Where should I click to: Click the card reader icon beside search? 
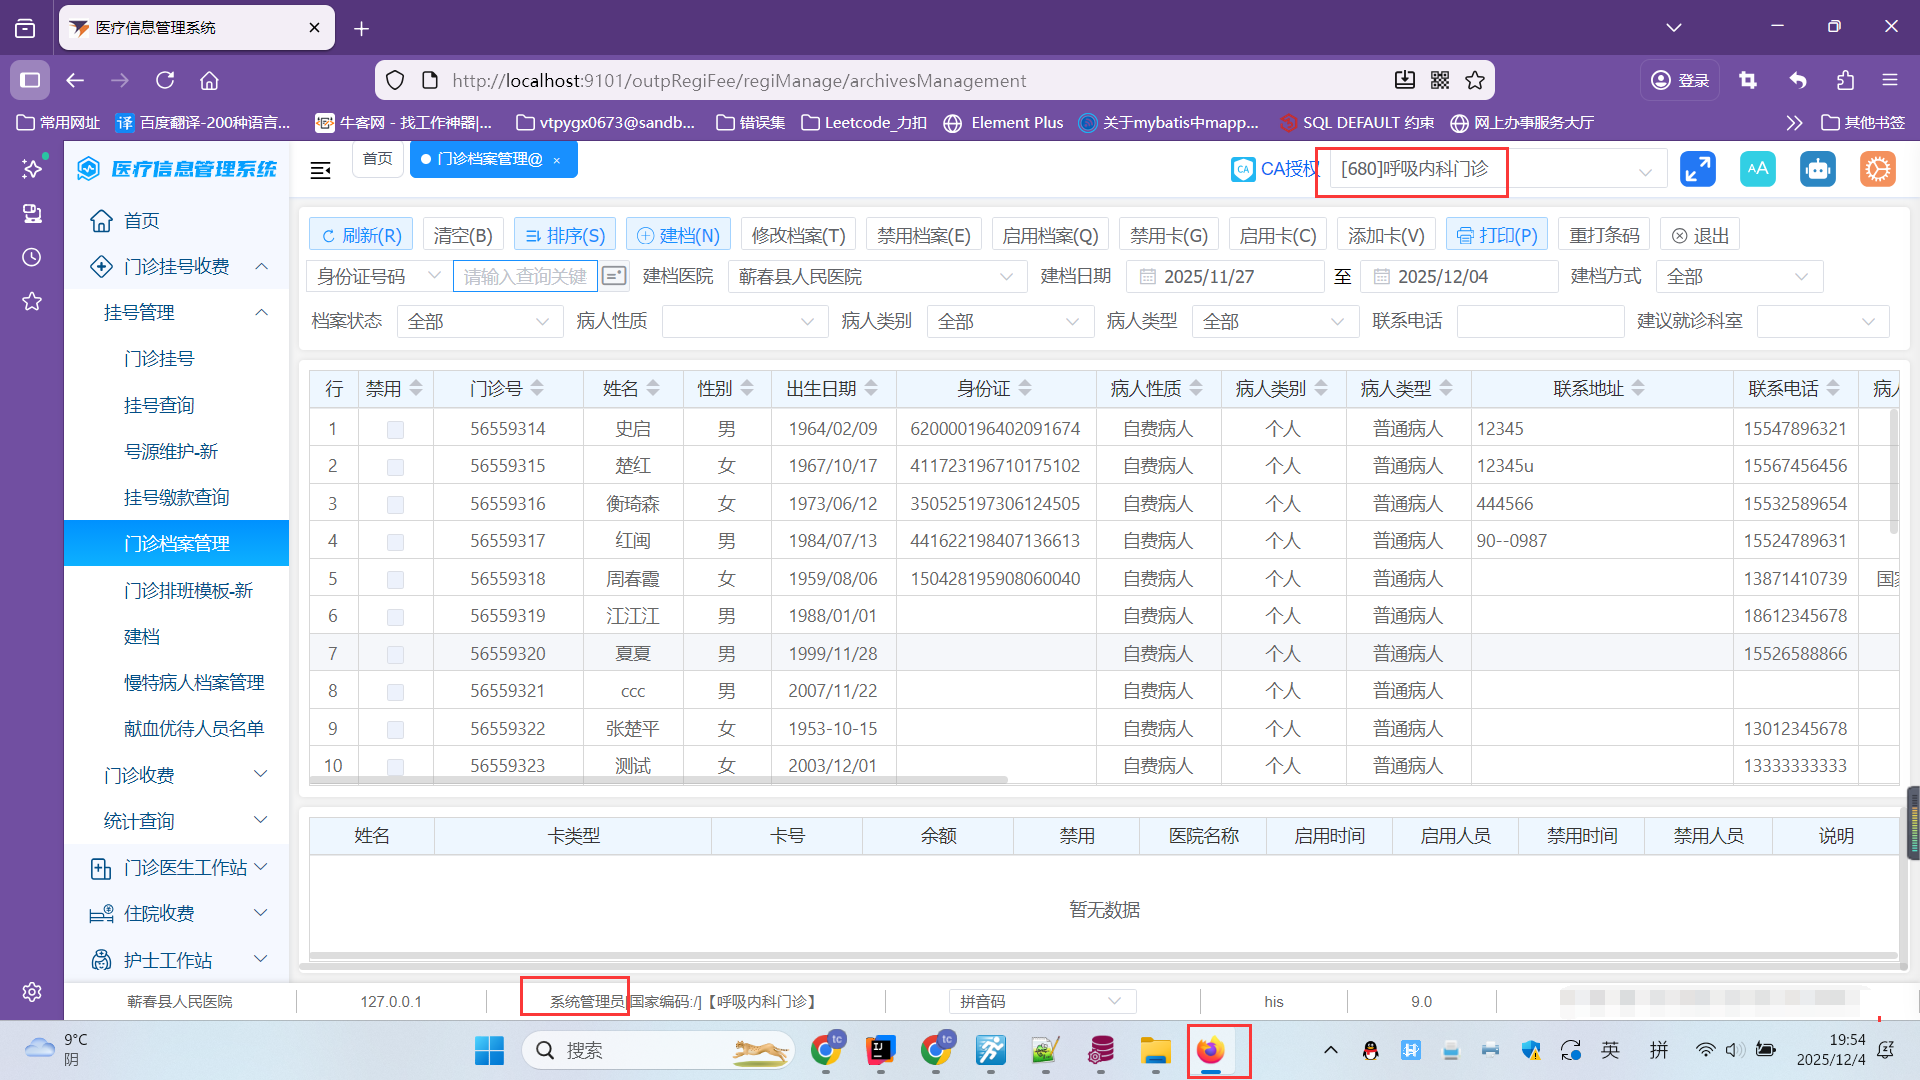coord(614,276)
